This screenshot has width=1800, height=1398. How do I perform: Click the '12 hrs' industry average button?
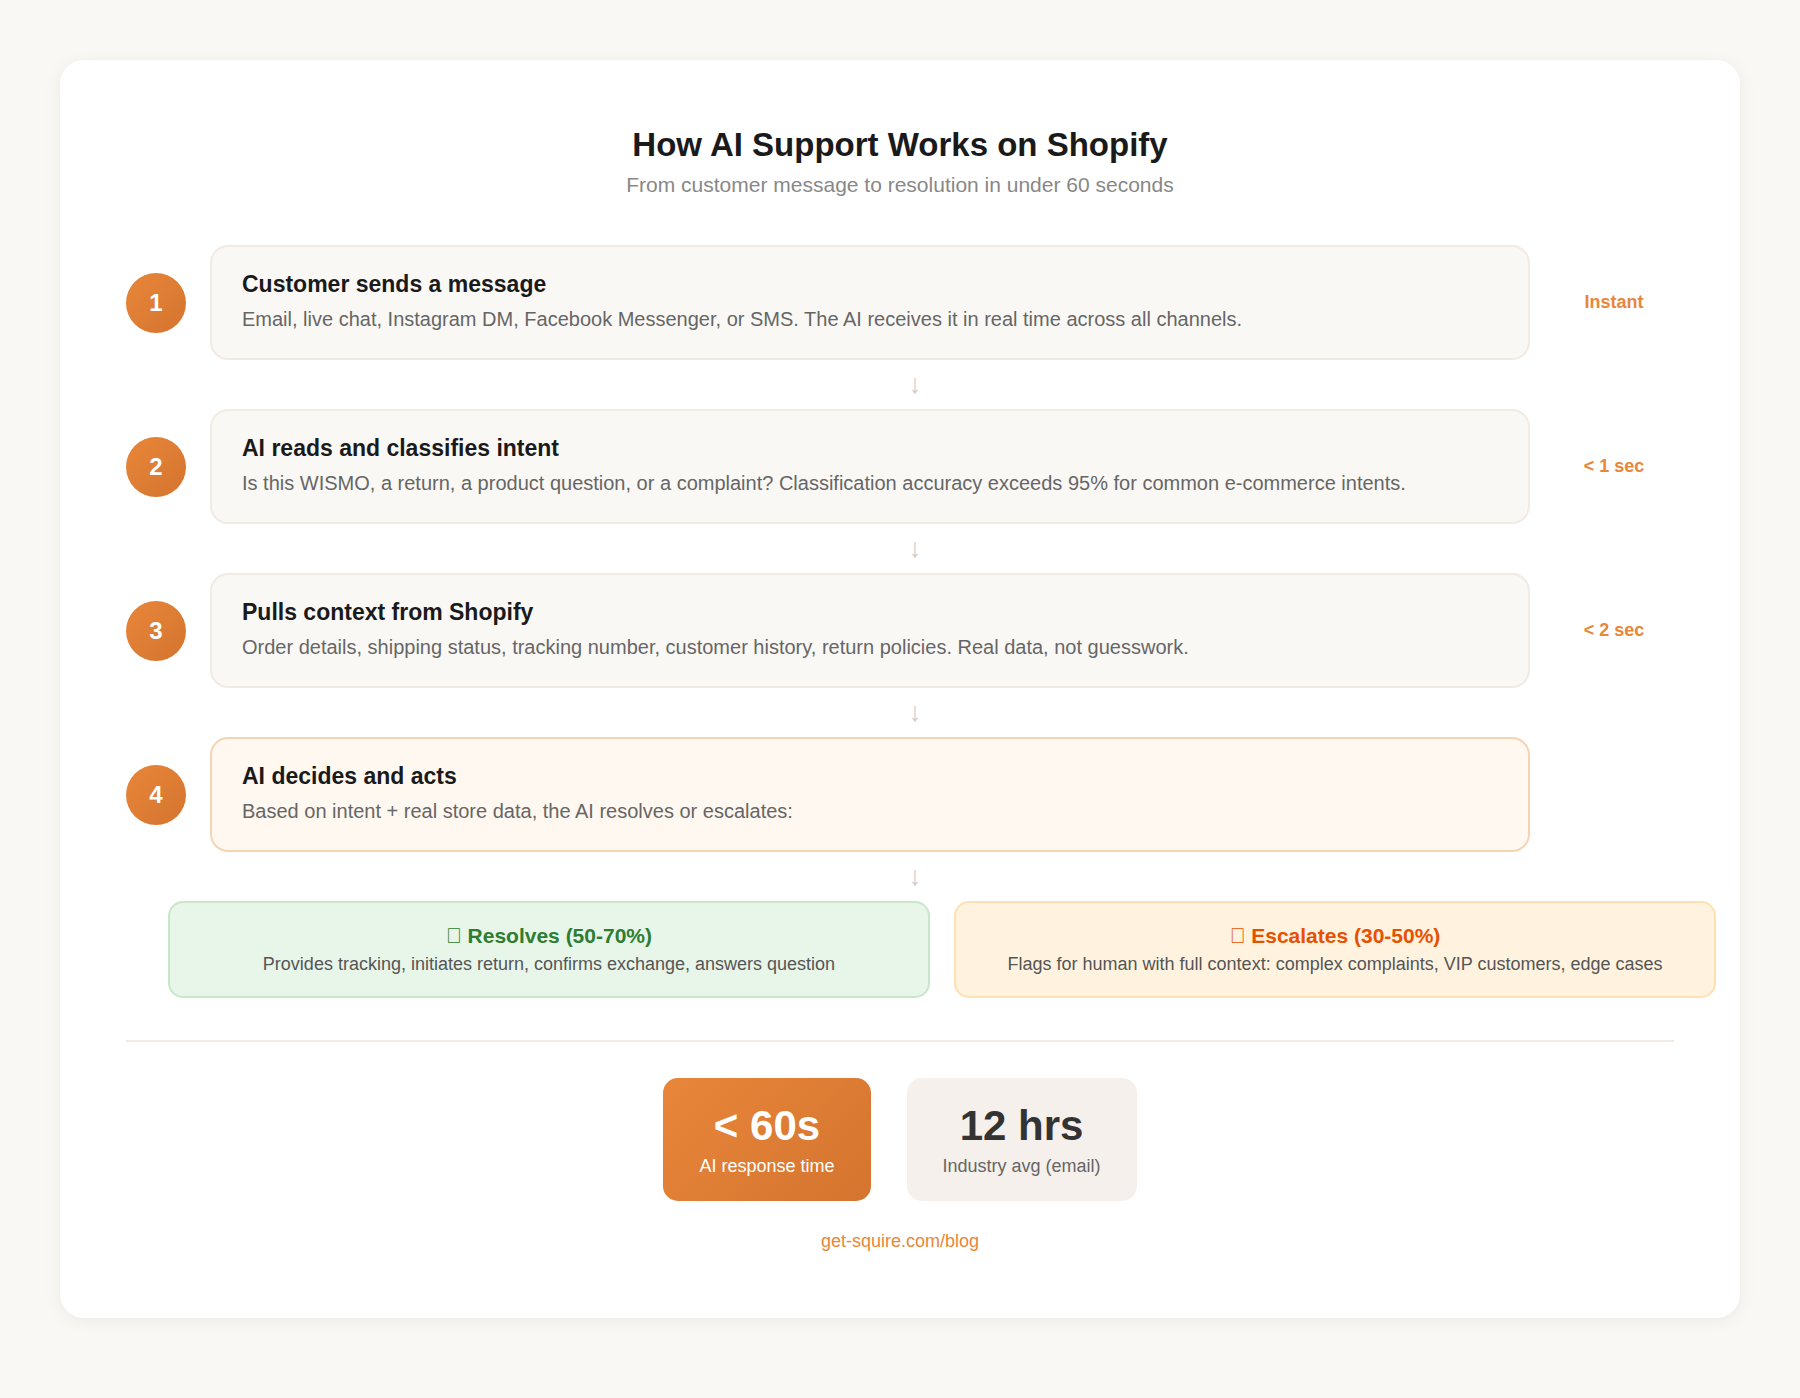1020,1139
